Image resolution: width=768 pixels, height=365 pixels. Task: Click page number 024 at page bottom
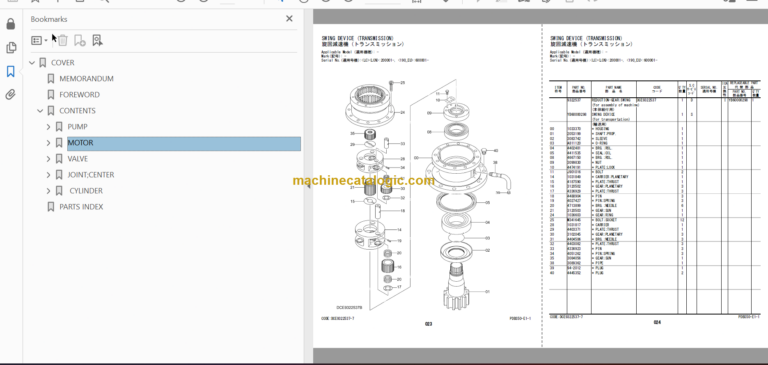tap(657, 322)
